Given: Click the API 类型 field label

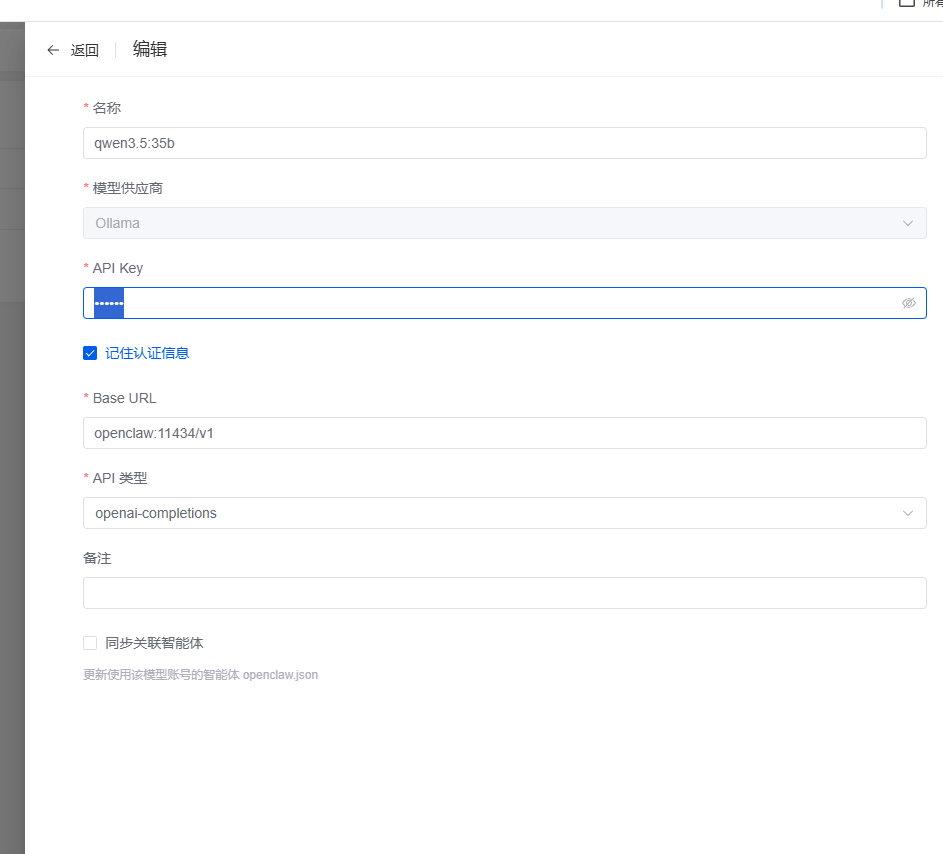Looking at the screenshot, I should (x=119, y=478).
